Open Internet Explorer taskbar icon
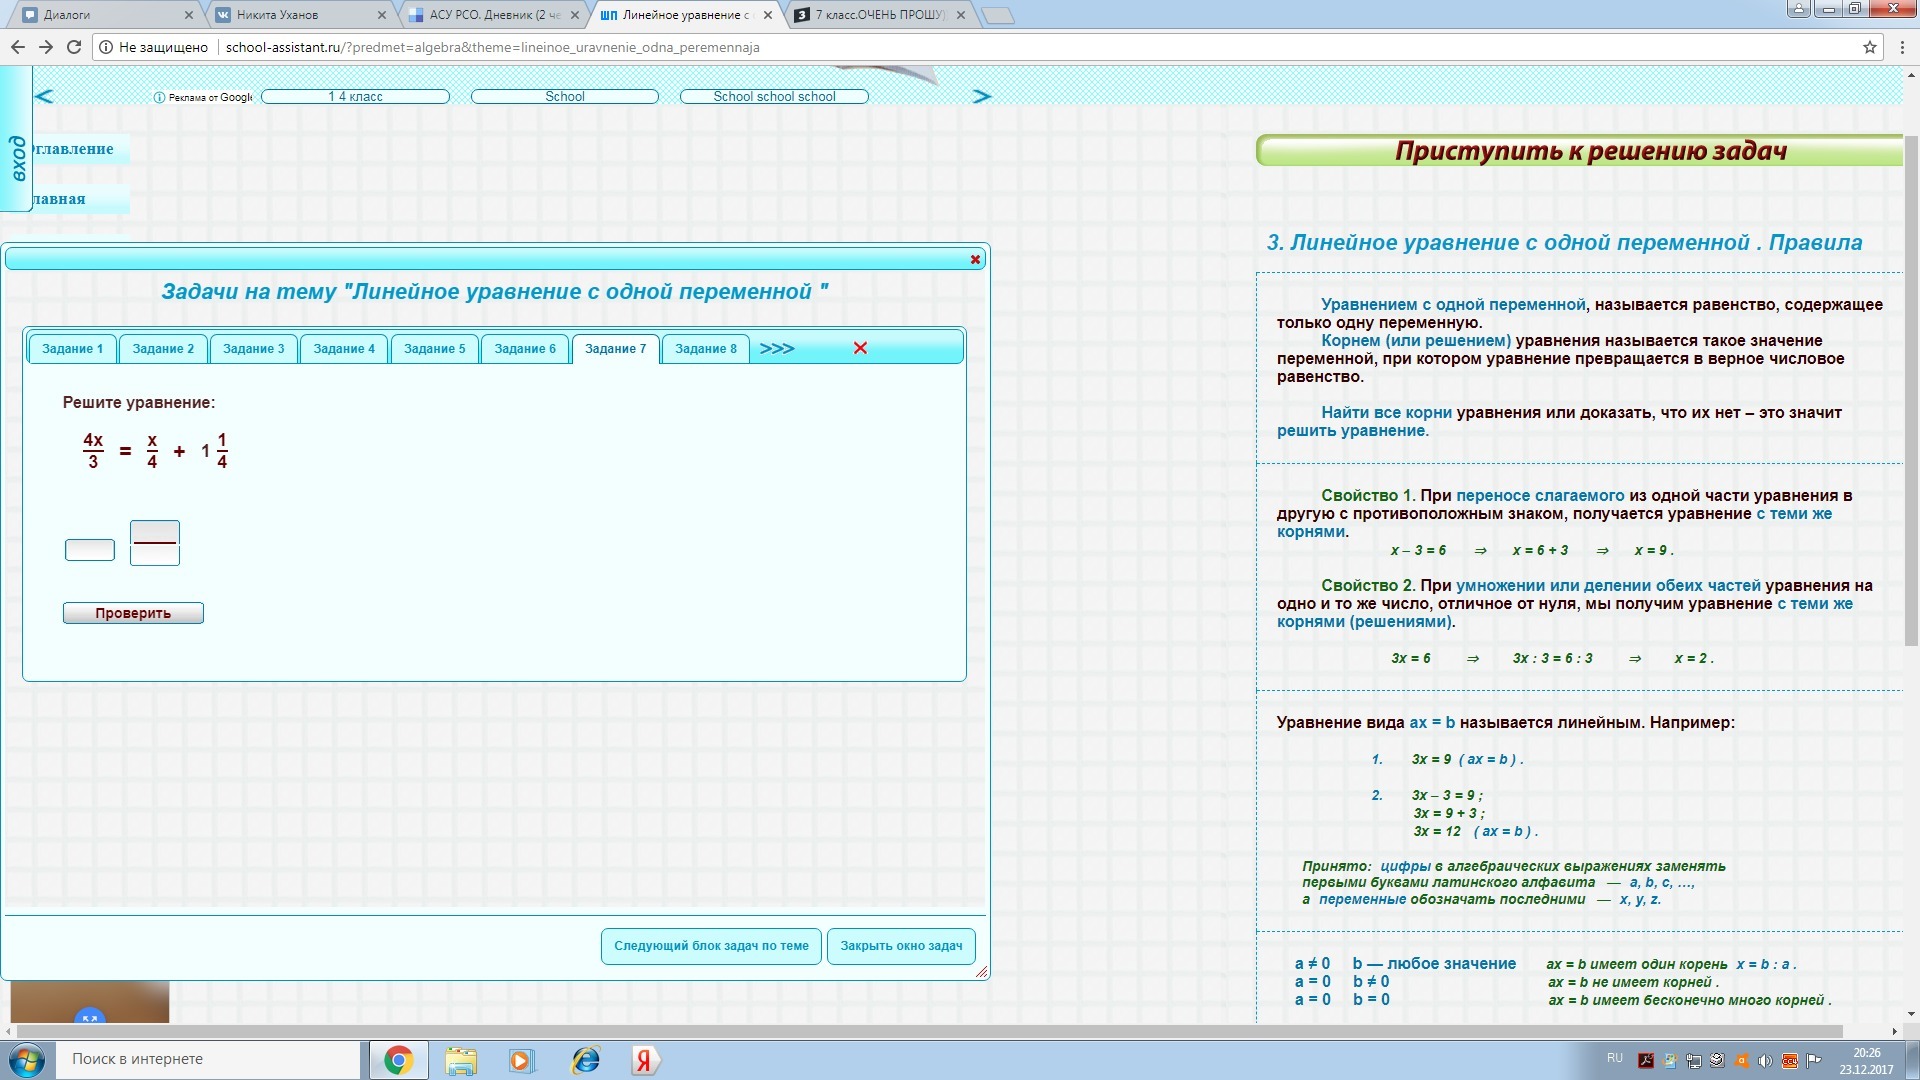The image size is (1920, 1080). [x=585, y=1060]
